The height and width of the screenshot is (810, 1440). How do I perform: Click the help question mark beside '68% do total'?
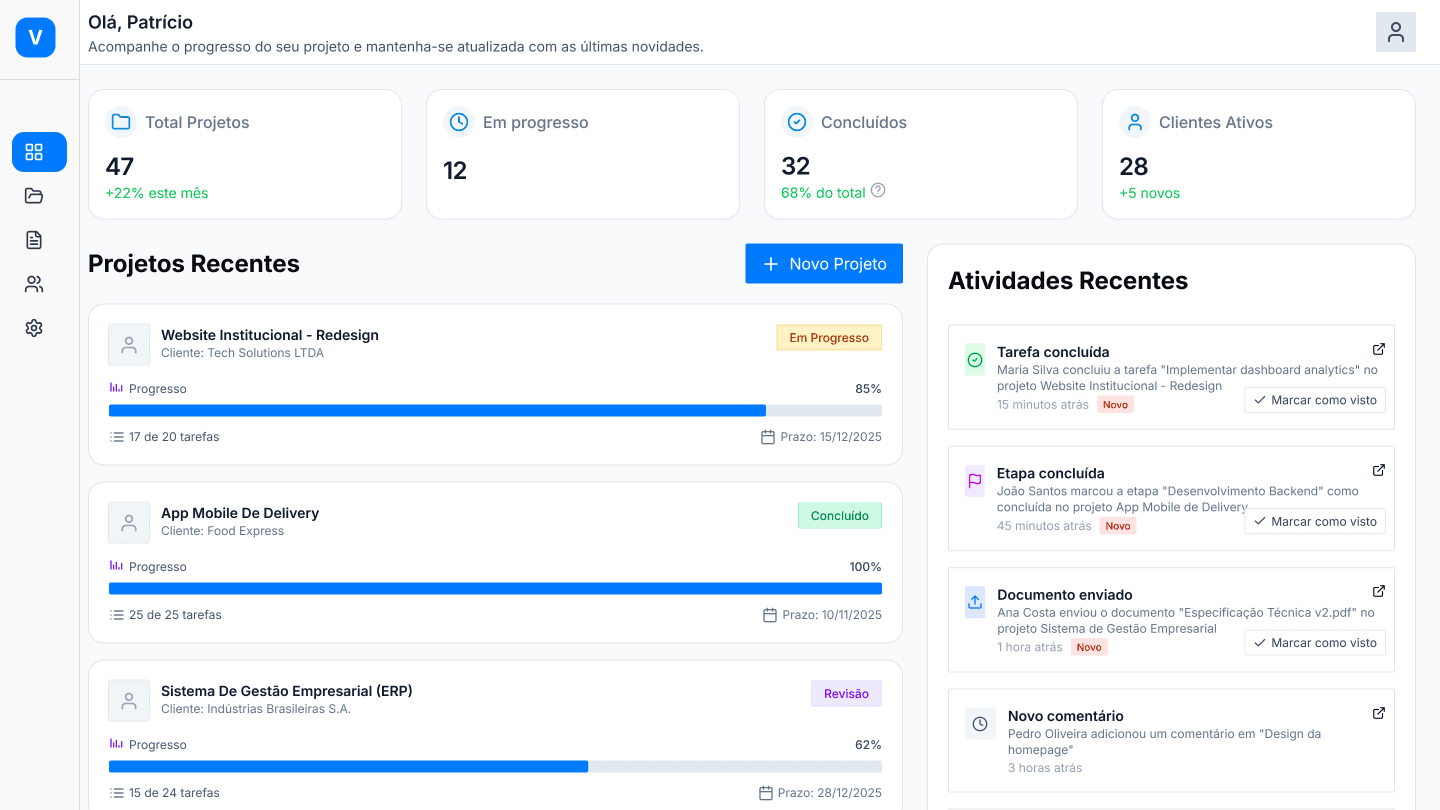click(877, 190)
